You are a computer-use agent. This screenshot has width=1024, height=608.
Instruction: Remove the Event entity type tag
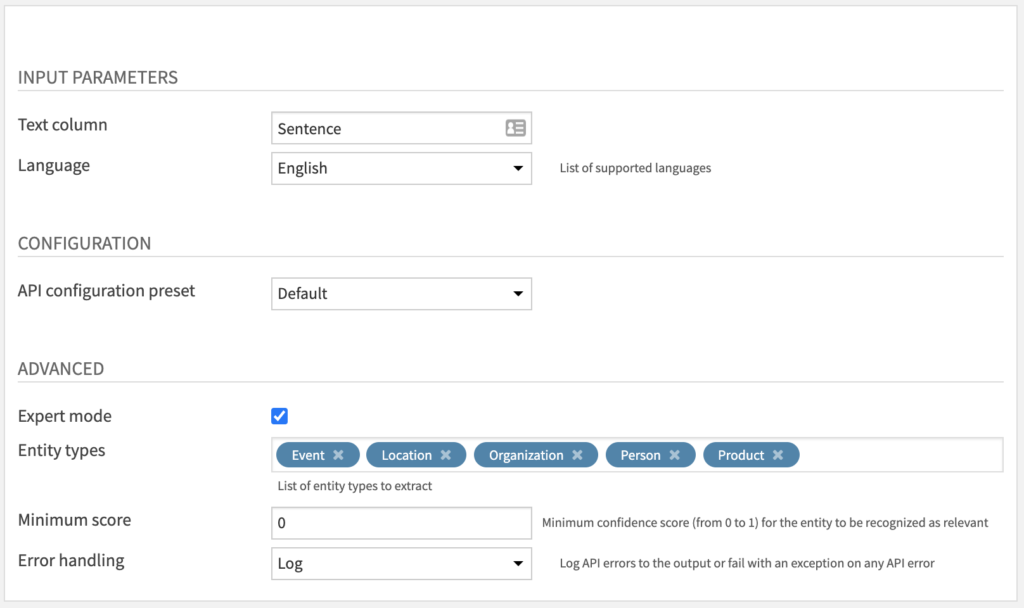338,455
